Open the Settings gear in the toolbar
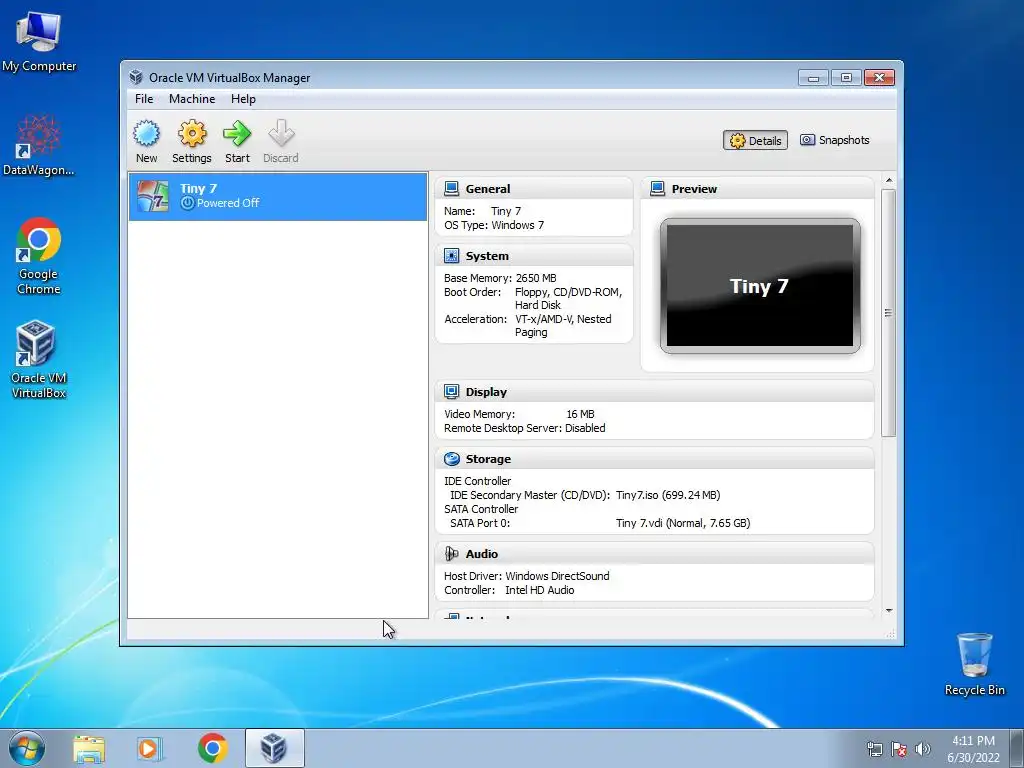Image resolution: width=1024 pixels, height=768 pixels. click(192, 134)
